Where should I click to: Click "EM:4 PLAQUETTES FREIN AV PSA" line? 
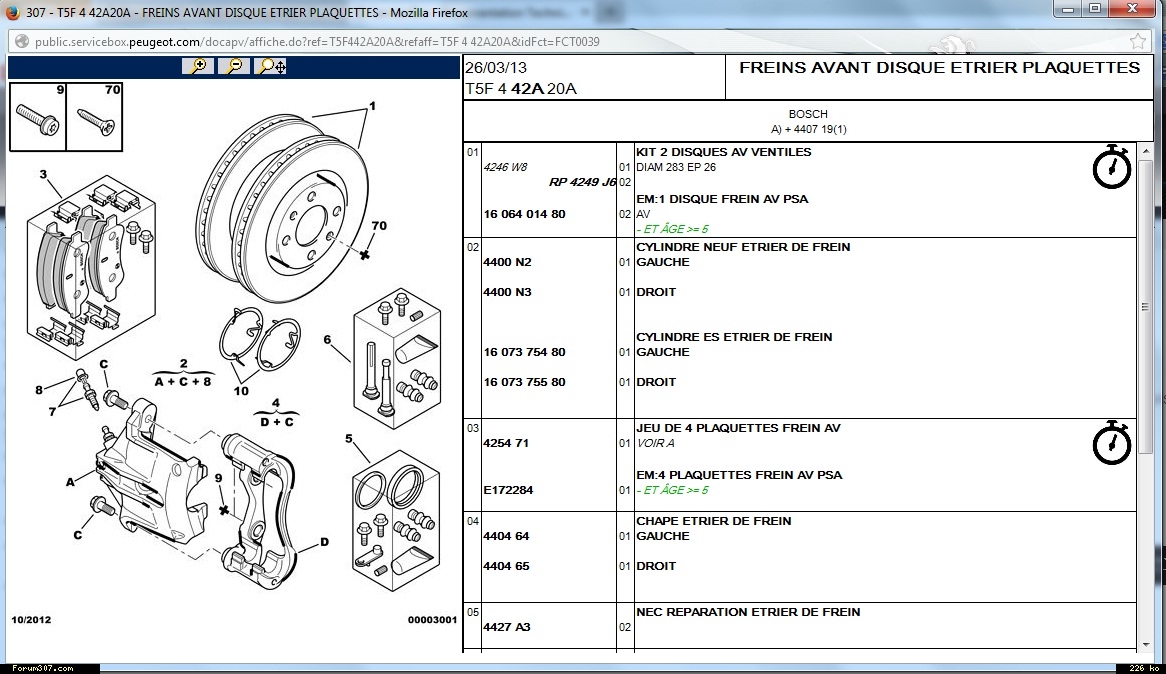point(739,475)
